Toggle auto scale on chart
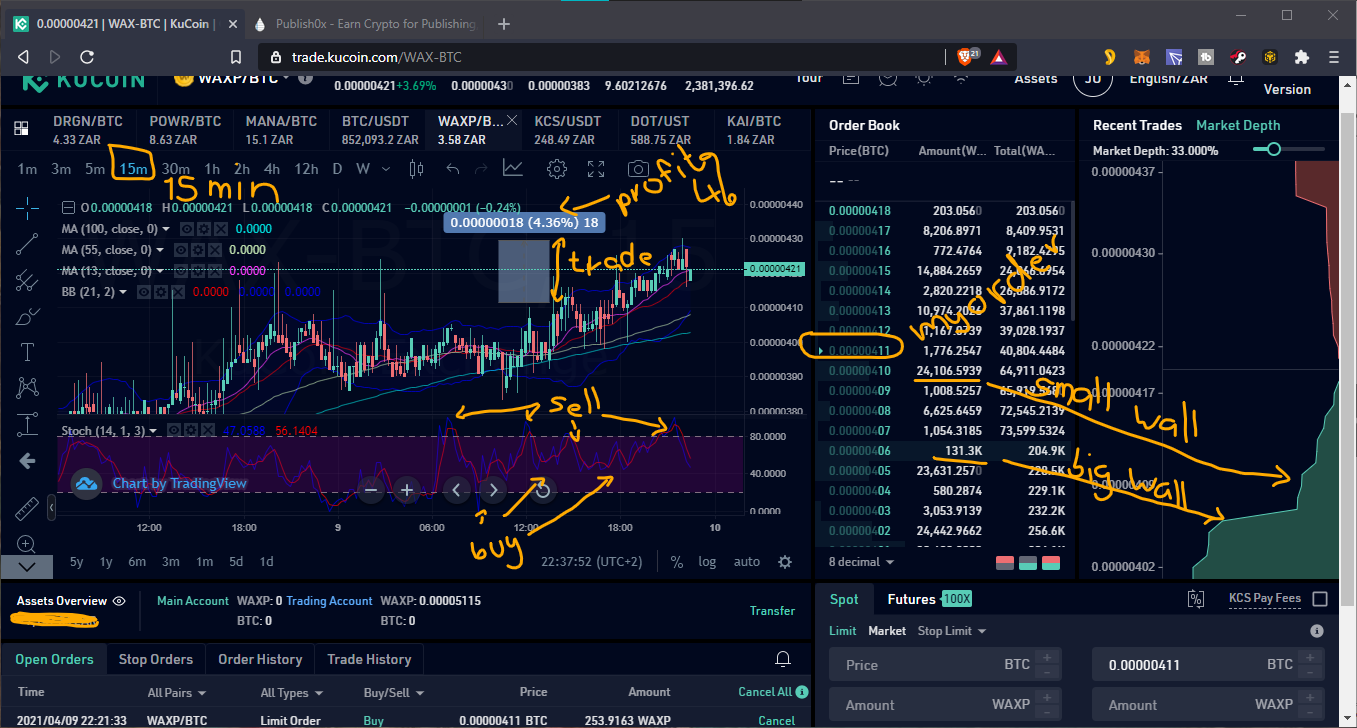1357x728 pixels. [747, 562]
